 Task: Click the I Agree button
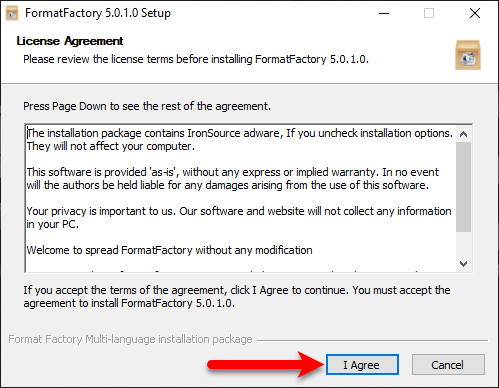362,365
